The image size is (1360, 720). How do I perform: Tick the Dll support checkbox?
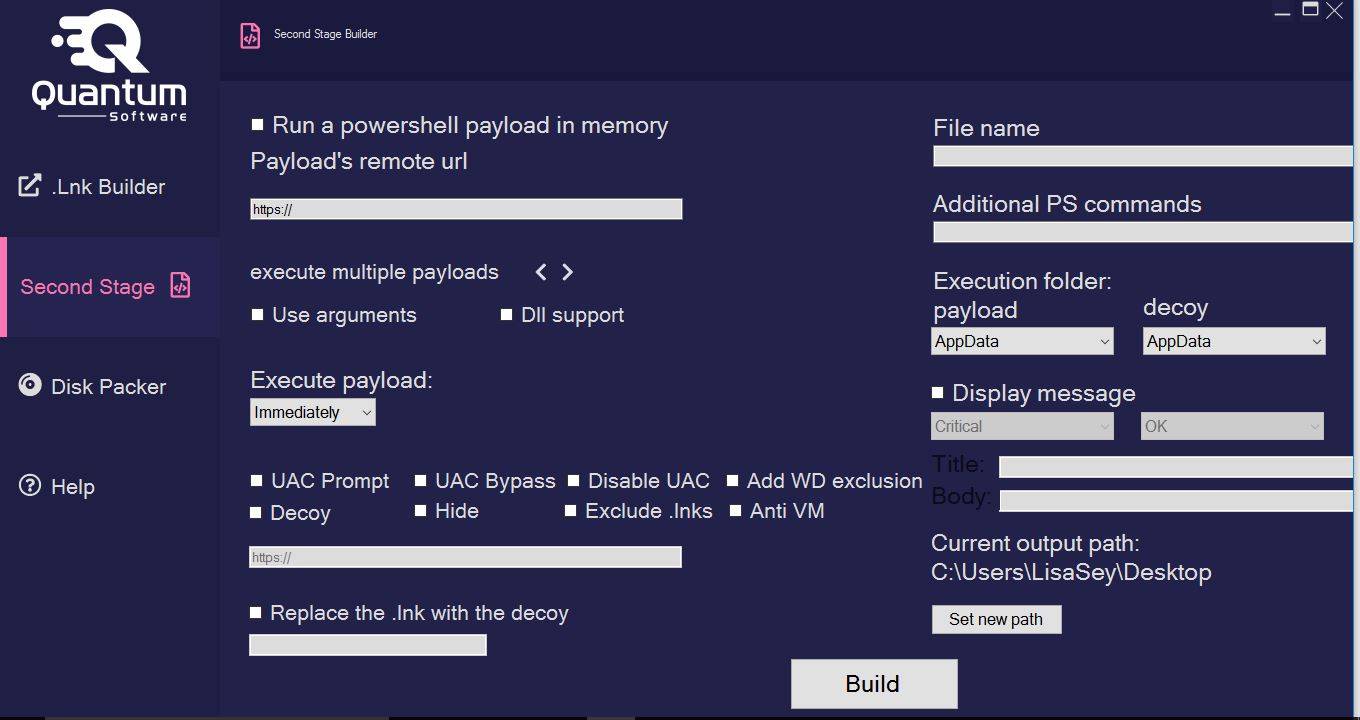point(507,315)
